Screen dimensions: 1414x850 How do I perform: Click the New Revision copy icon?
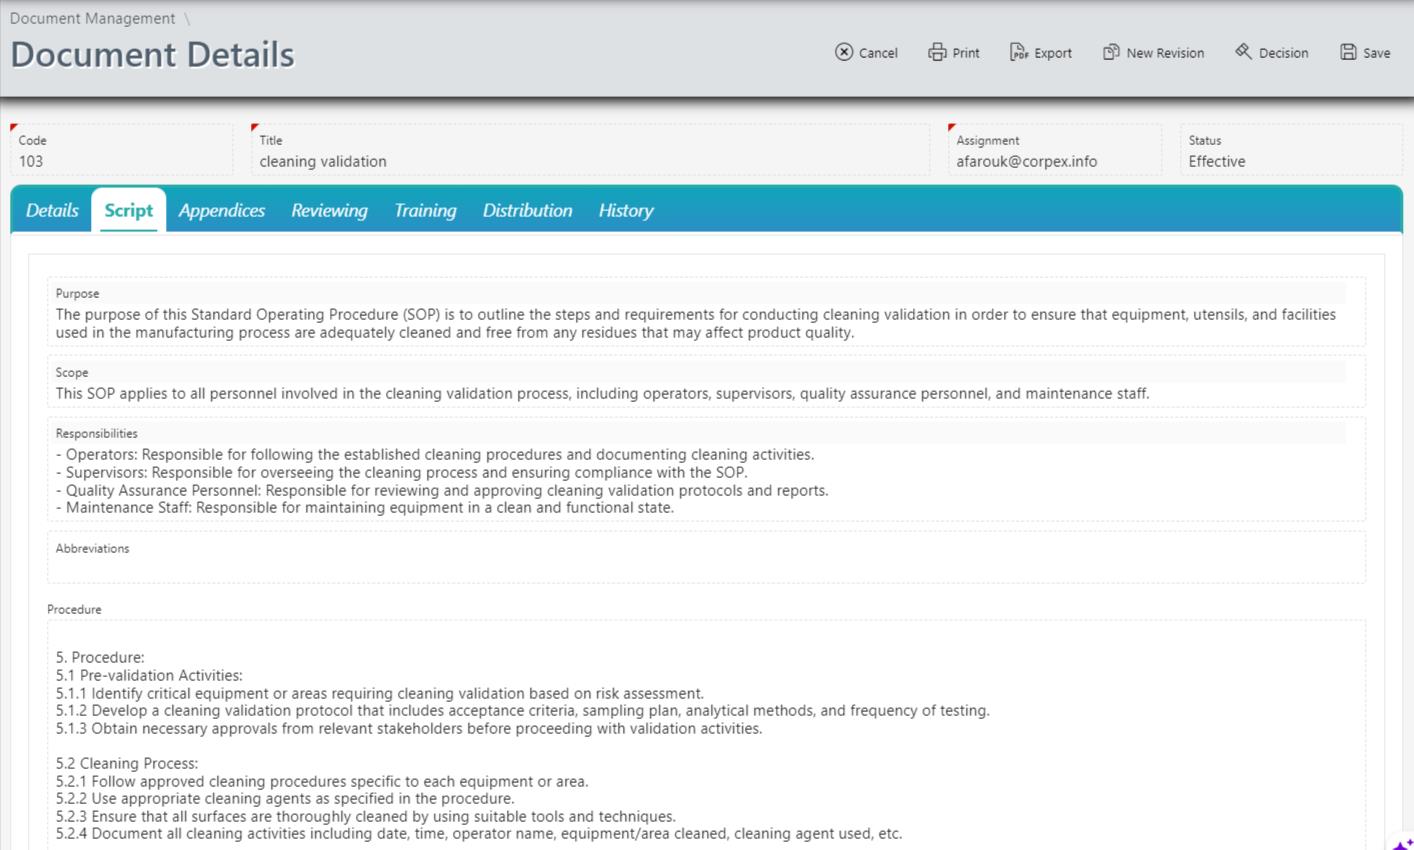[1111, 52]
